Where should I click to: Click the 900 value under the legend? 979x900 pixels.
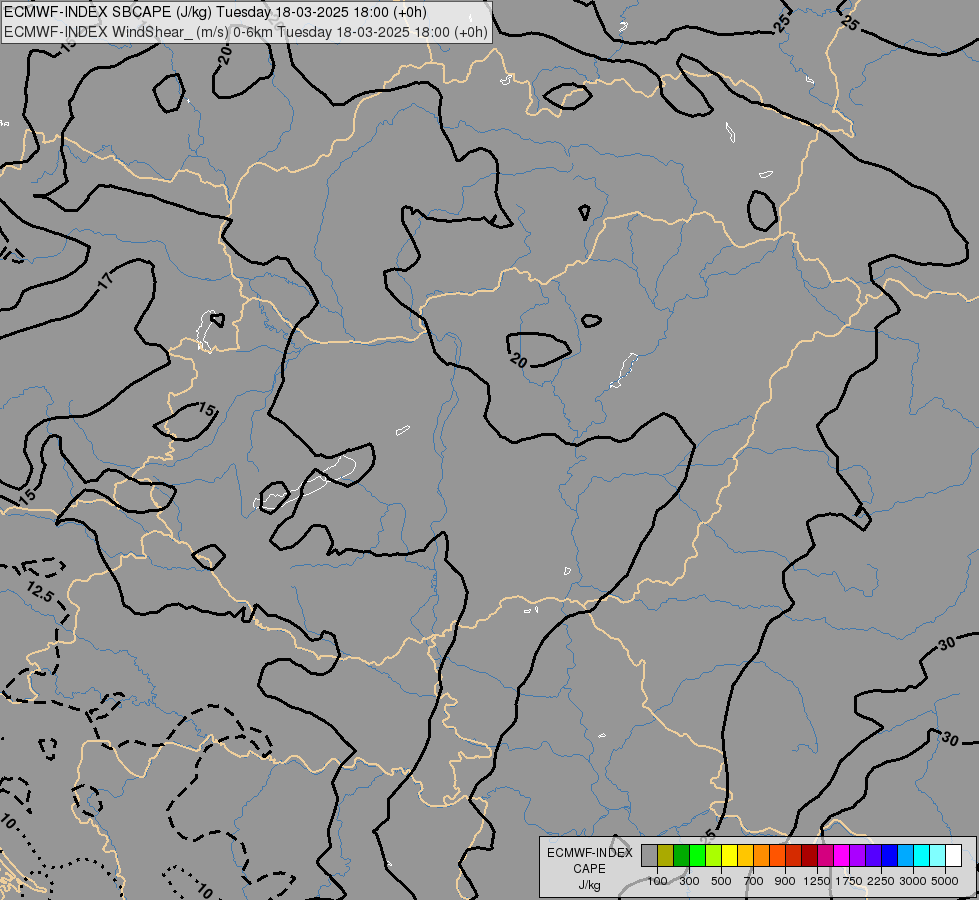click(785, 881)
